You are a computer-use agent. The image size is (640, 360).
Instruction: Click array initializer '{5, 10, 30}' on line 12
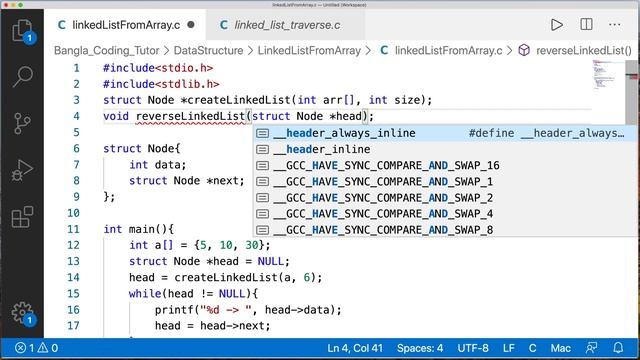231,245
